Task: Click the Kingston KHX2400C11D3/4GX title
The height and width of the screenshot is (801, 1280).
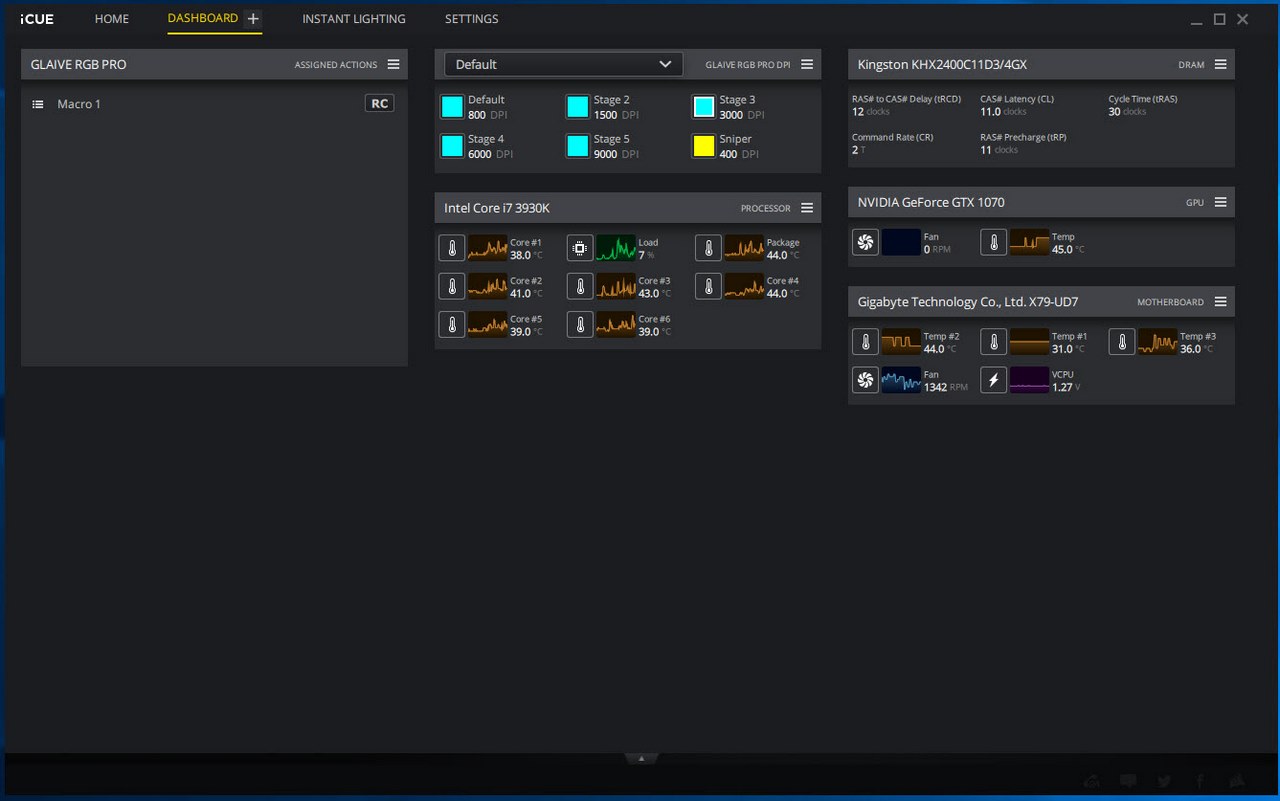Action: click(x=942, y=64)
